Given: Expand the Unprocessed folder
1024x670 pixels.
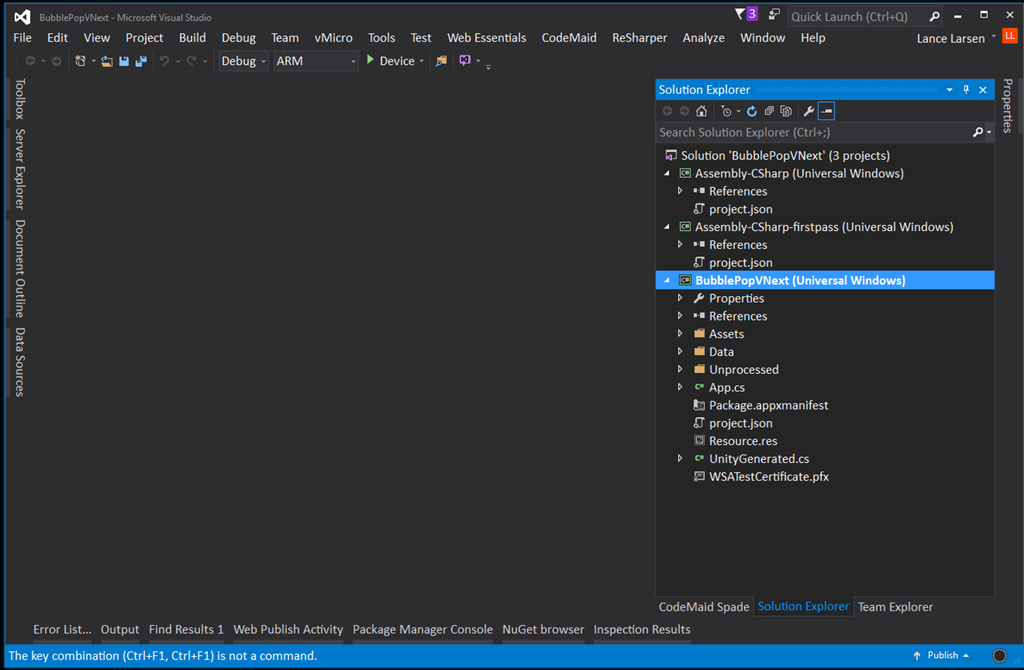Looking at the screenshot, I should pyautogui.click(x=680, y=370).
